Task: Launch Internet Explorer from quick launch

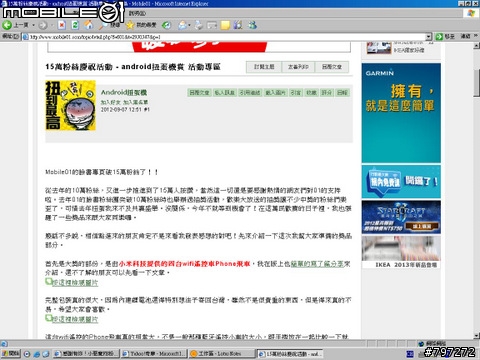Action: [x=37, y=354]
